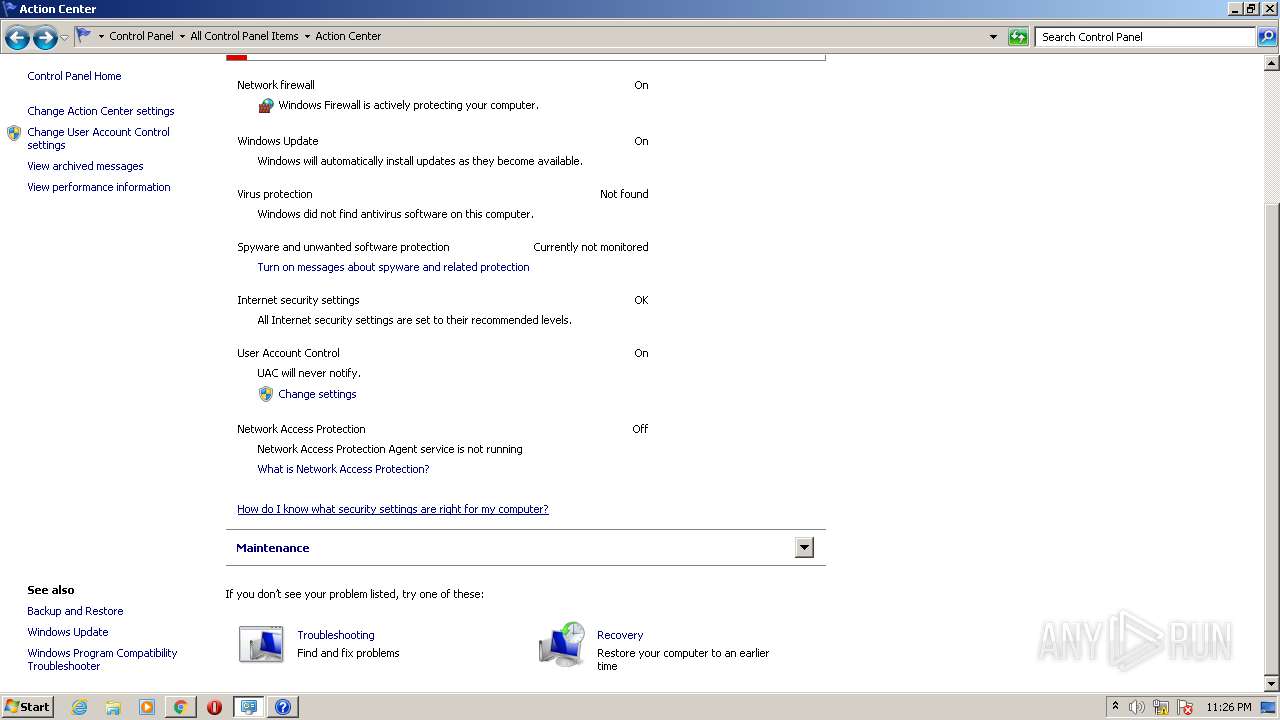Open What is Network Access Protection?
The height and width of the screenshot is (720, 1280).
point(343,469)
